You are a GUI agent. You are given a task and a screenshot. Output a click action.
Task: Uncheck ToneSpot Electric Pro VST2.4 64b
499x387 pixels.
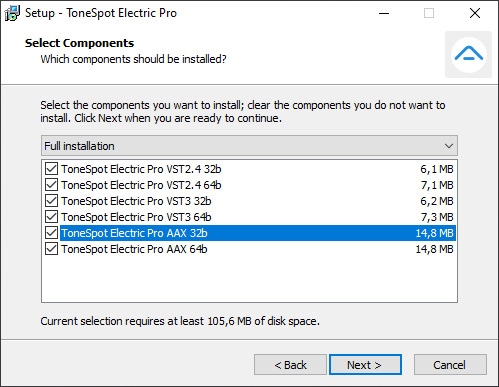[51, 185]
